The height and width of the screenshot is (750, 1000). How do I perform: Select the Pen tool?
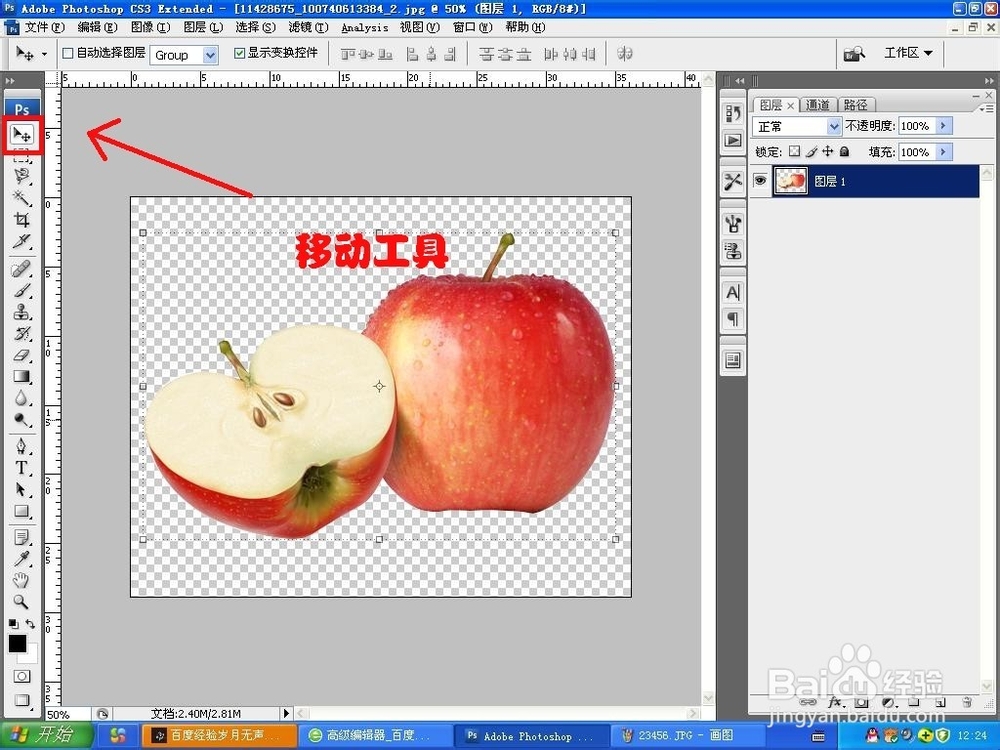[x=22, y=444]
